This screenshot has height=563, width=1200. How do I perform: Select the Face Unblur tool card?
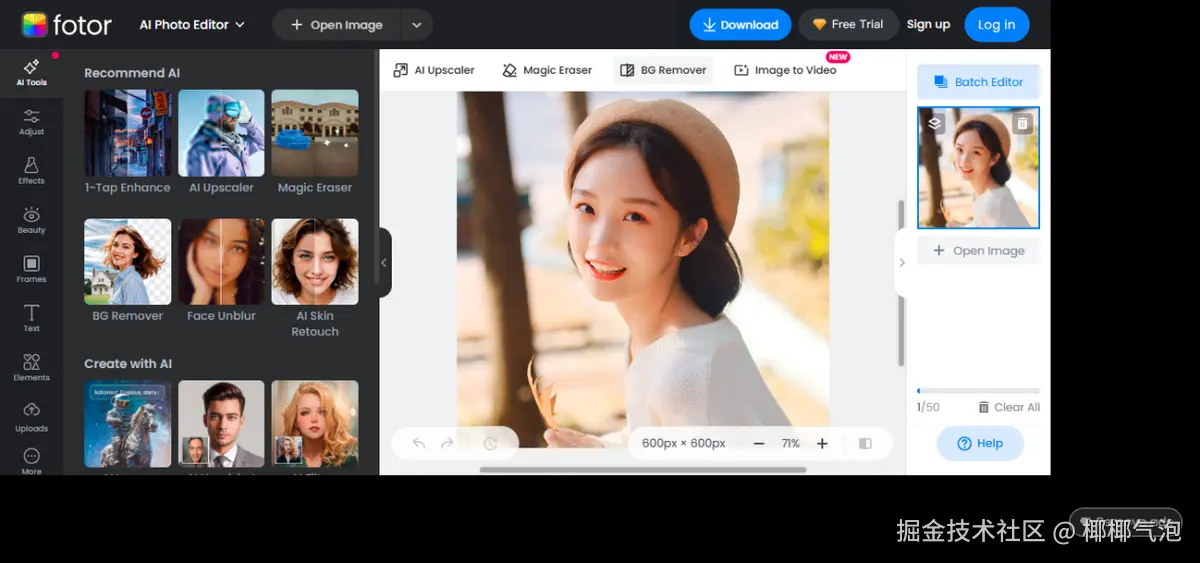[x=221, y=262]
